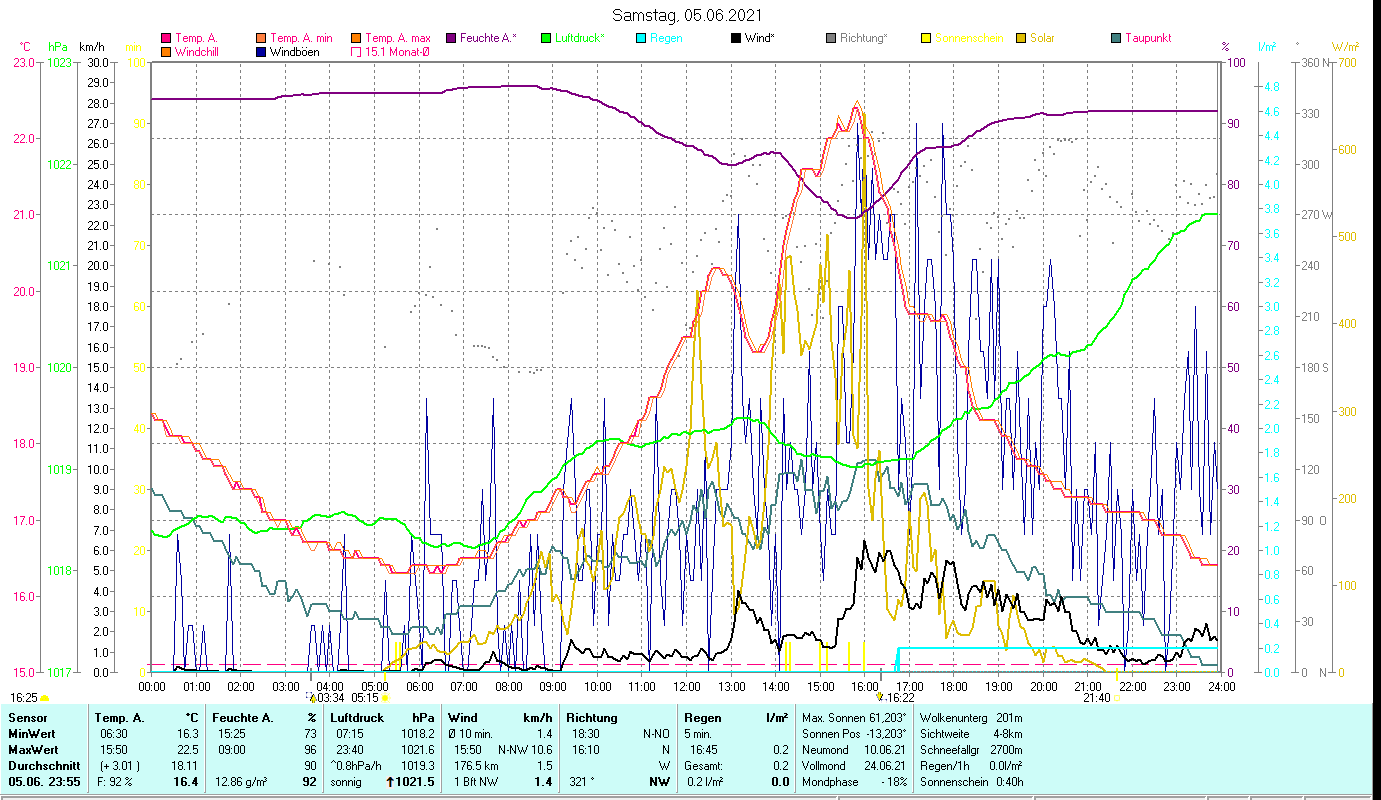
Task: Click the wind gust value 'N-NW 10.6'
Action: click(x=525, y=750)
